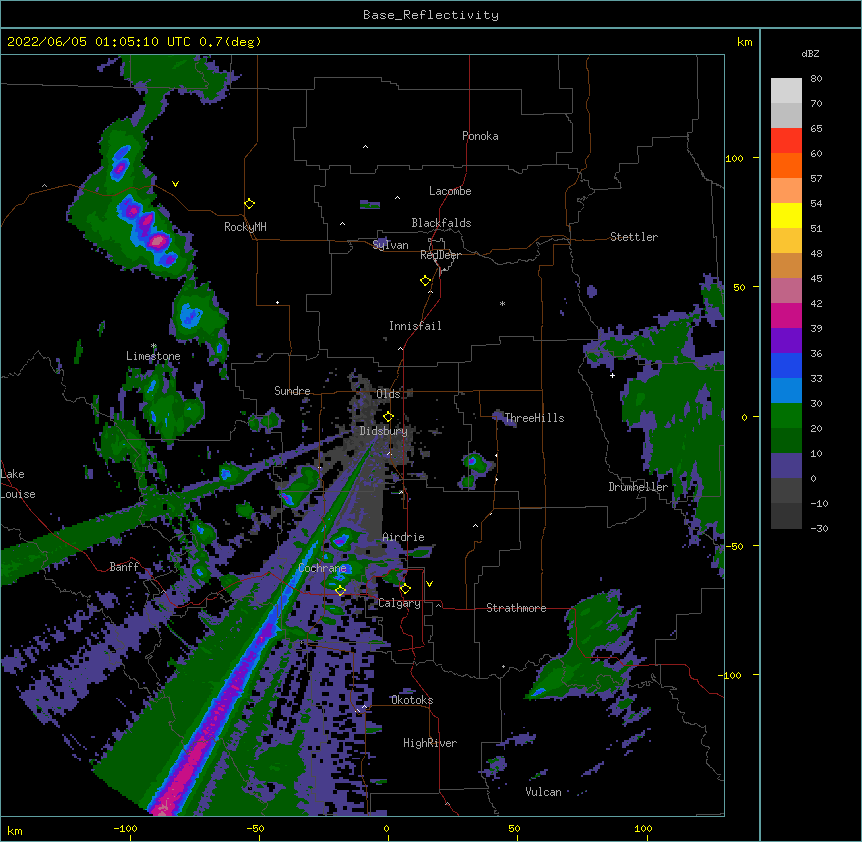Click the white asterisk marker east of Innisfail
Screen dimensions: 862x842
(502, 303)
